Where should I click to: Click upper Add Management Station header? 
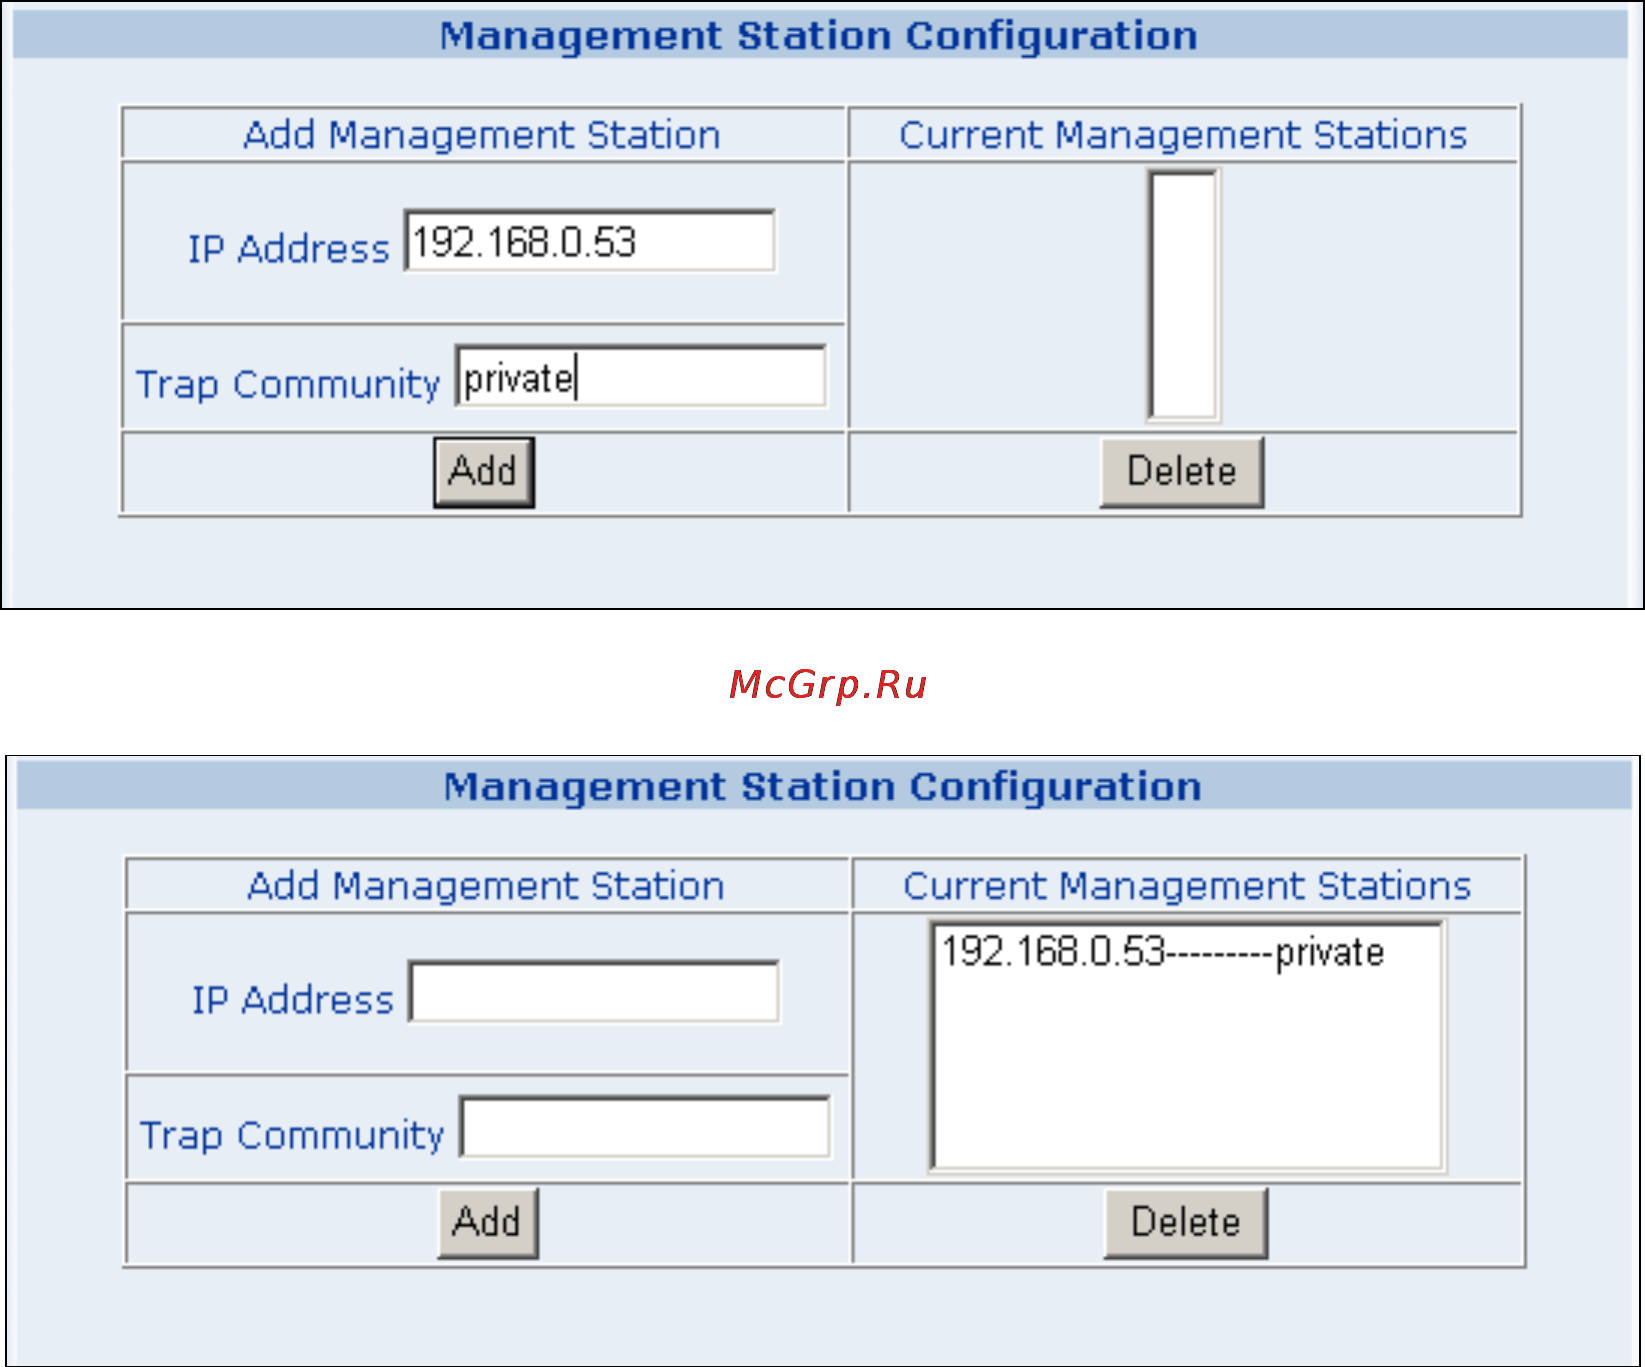click(482, 135)
